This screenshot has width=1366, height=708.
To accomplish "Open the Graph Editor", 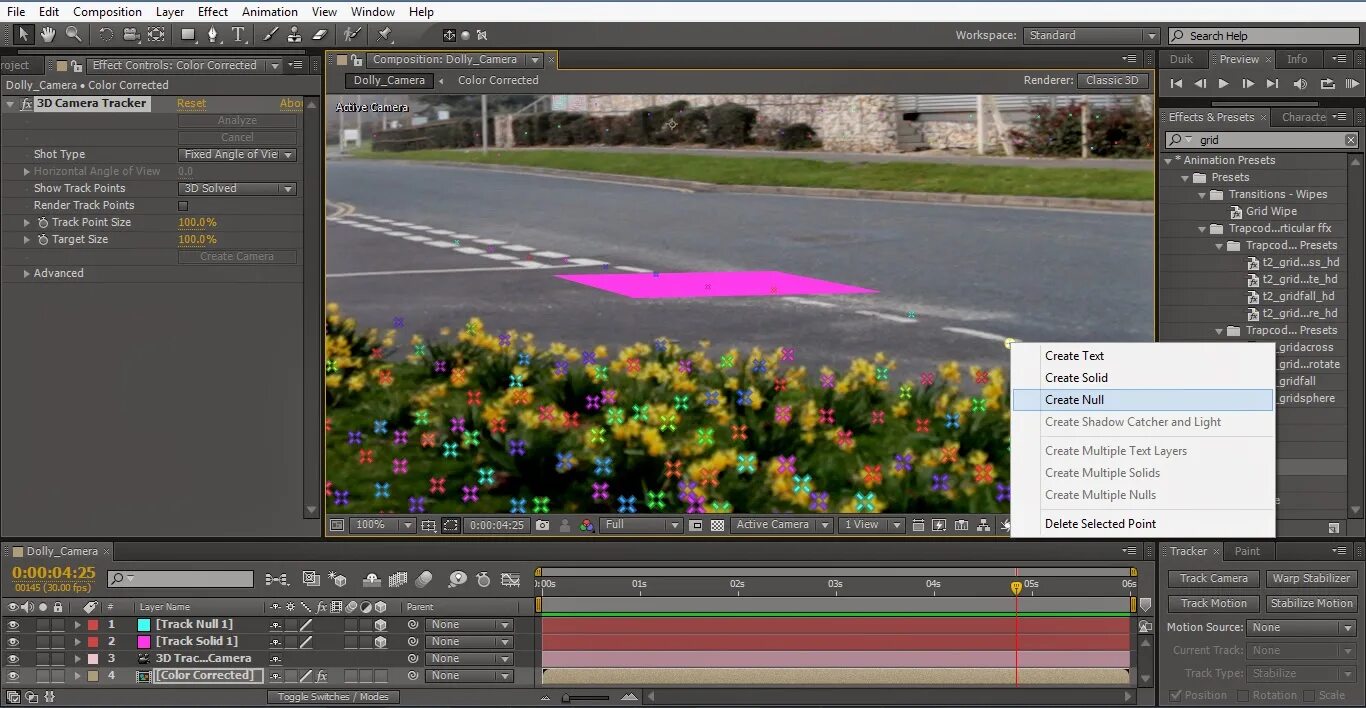I will point(510,578).
